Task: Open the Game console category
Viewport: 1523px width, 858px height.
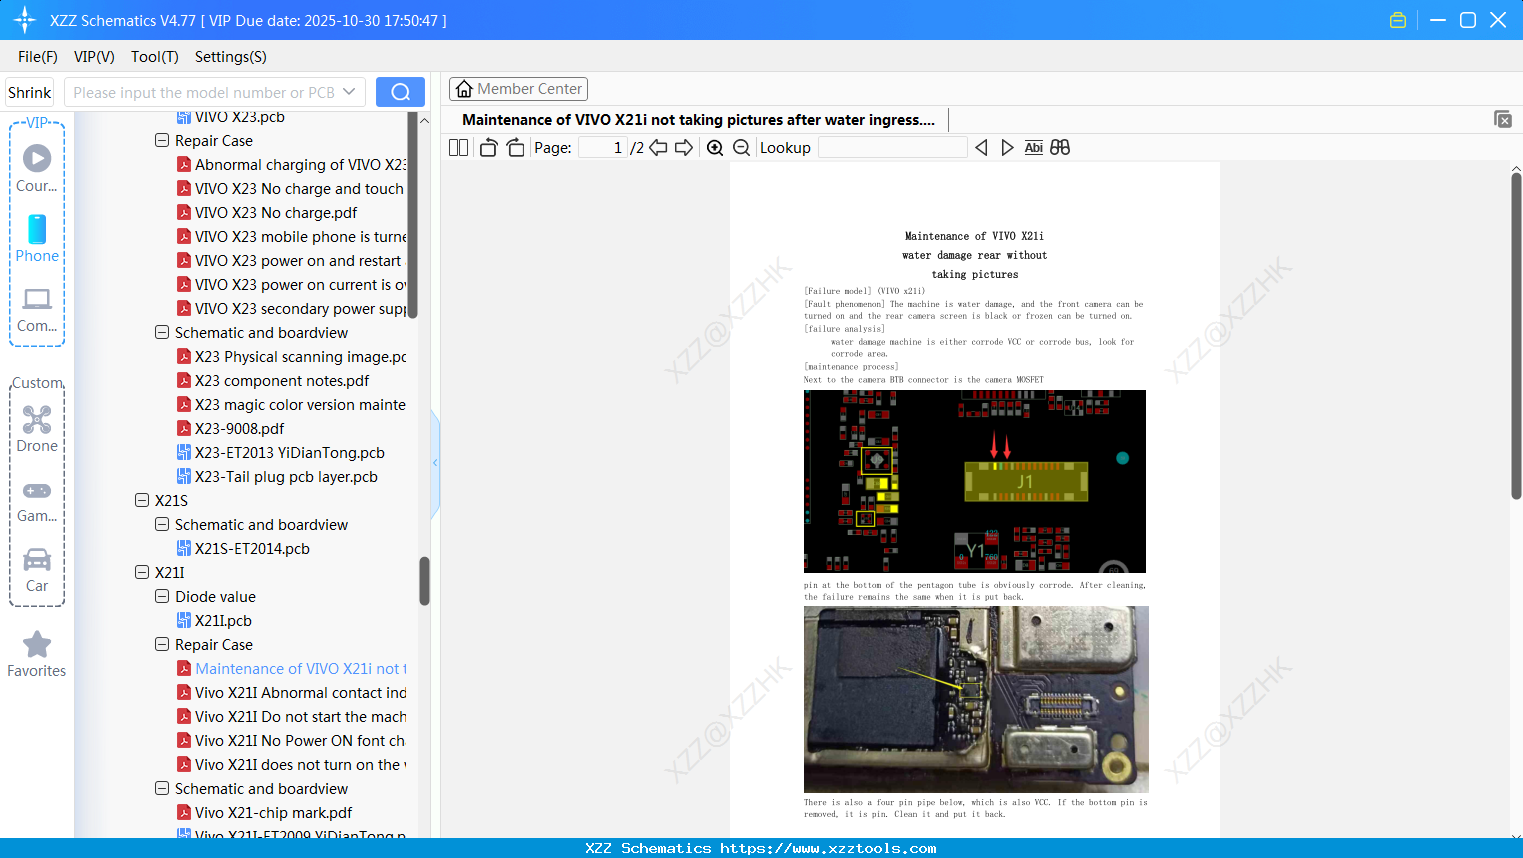Action: 37,500
